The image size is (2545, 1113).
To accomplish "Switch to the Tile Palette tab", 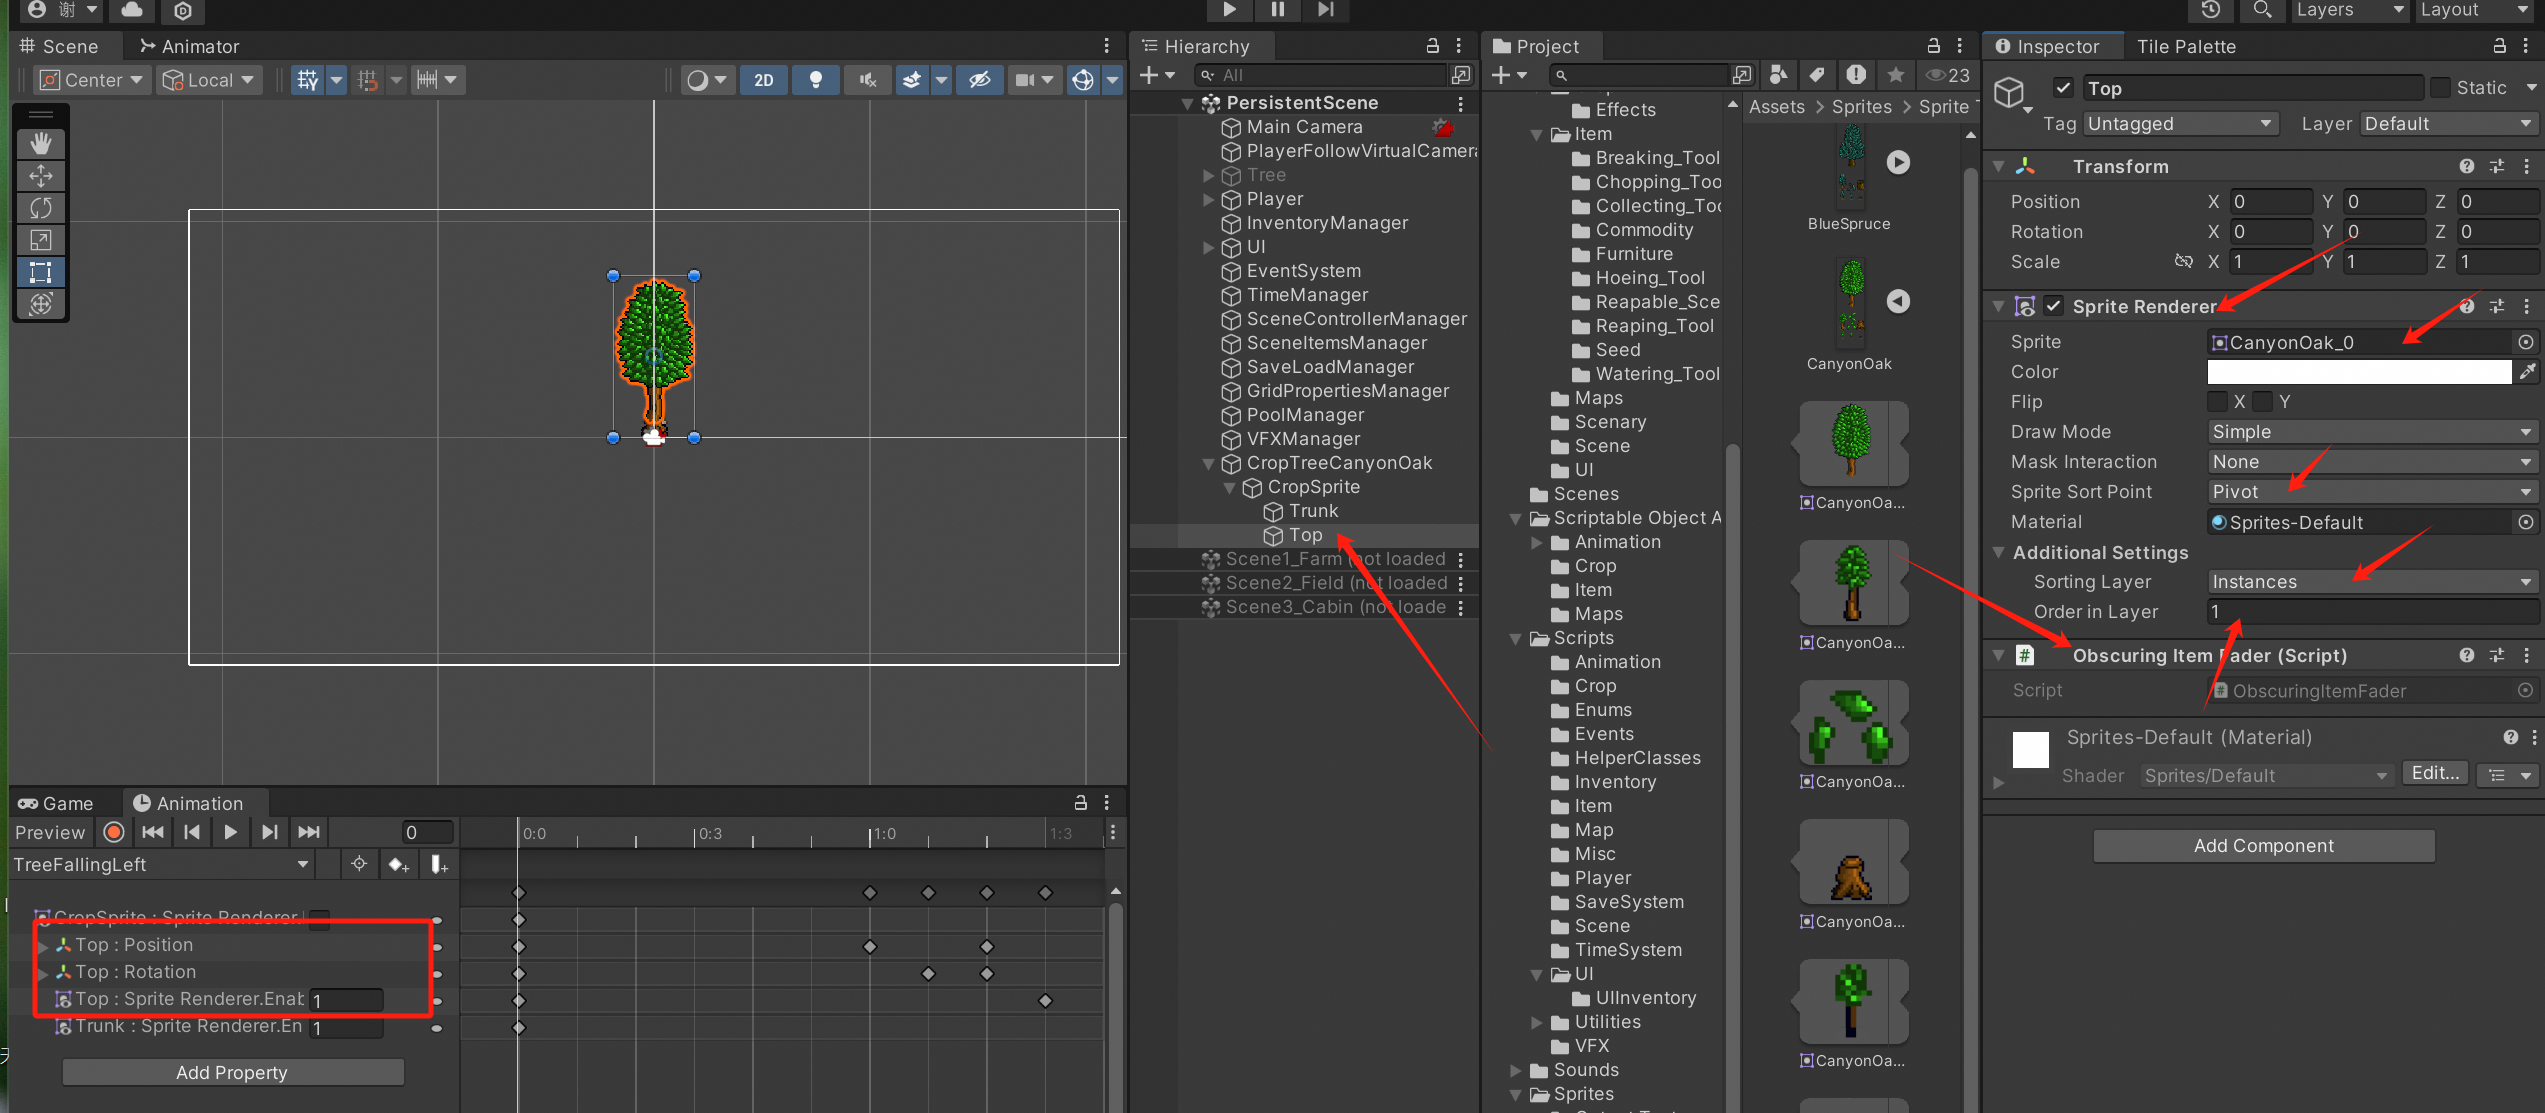I will [2185, 46].
